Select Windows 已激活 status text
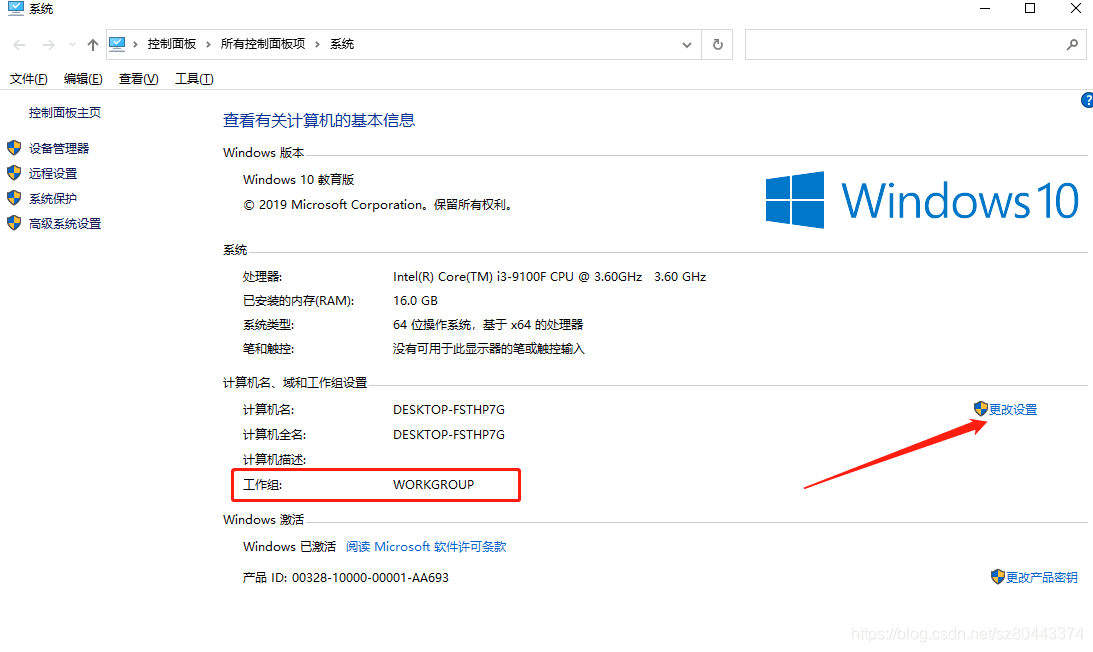This screenshot has height=652, width=1093. pyautogui.click(x=289, y=547)
